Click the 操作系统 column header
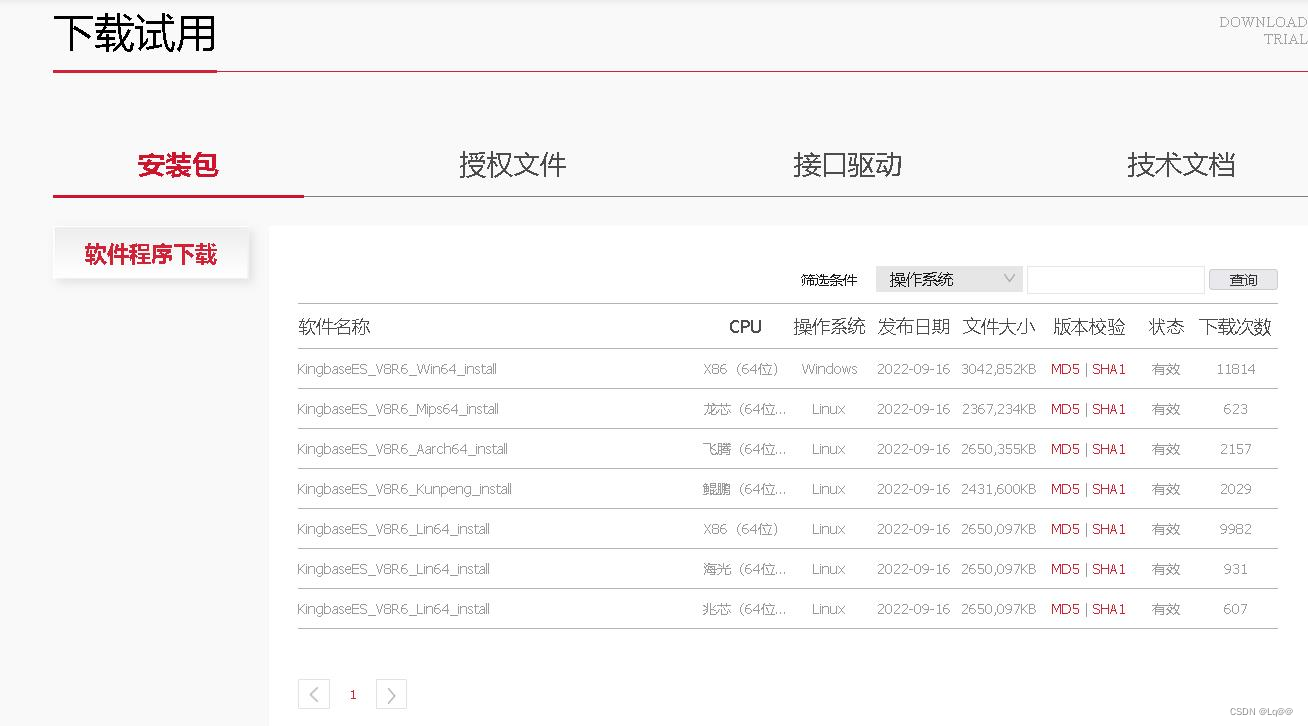The image size is (1308, 726). click(x=829, y=327)
